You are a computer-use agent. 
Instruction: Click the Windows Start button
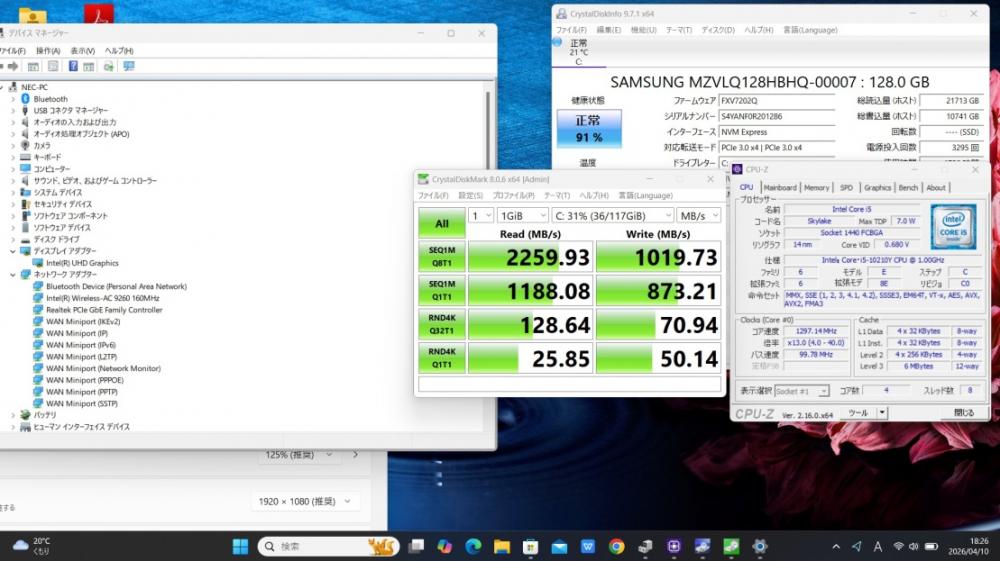coord(241,546)
